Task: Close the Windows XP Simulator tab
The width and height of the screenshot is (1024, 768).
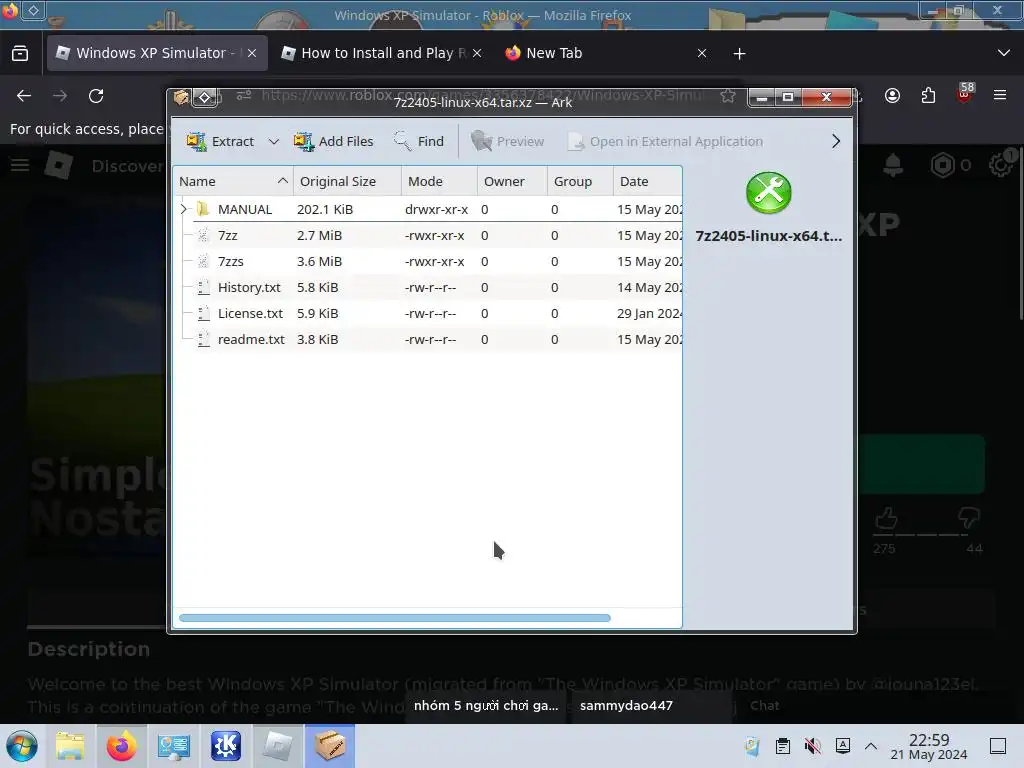Action: (252, 53)
